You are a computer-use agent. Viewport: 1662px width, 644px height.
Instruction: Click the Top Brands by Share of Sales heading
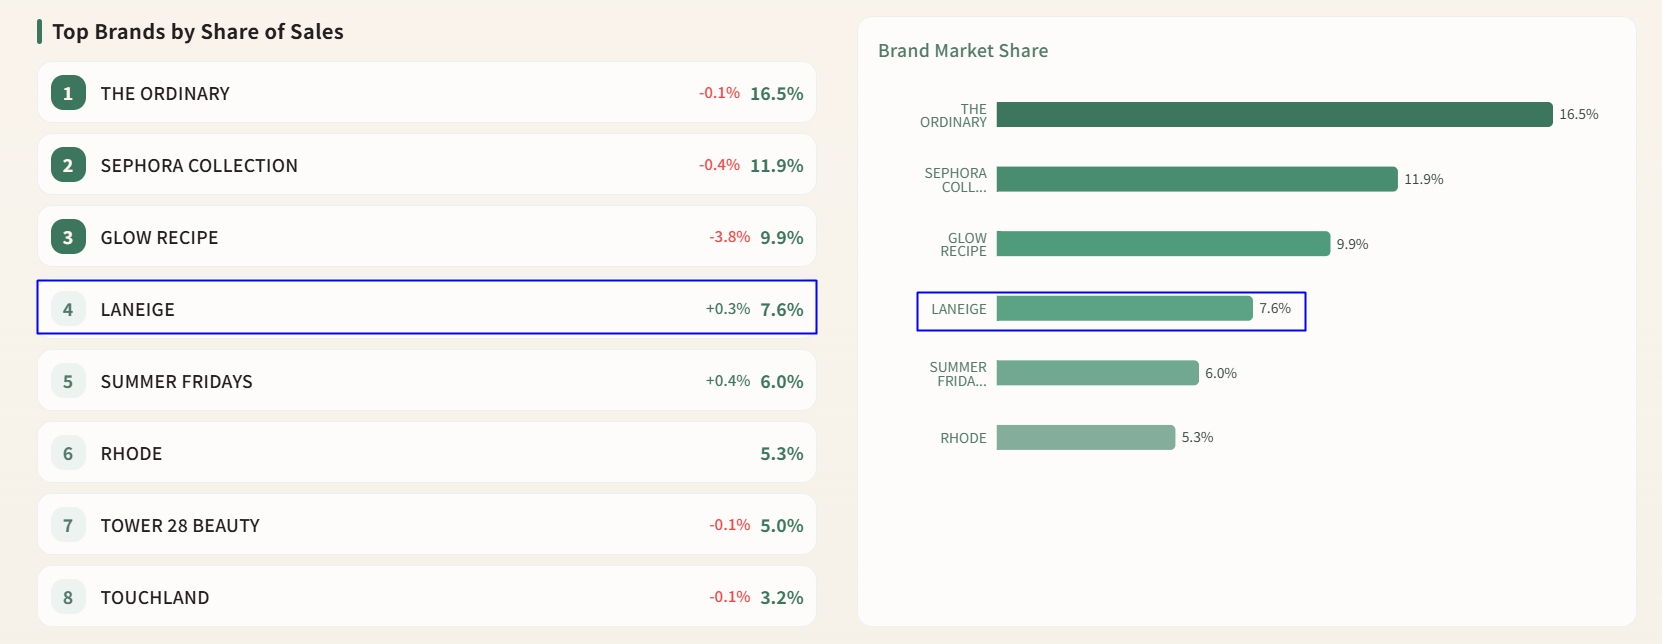pos(198,32)
